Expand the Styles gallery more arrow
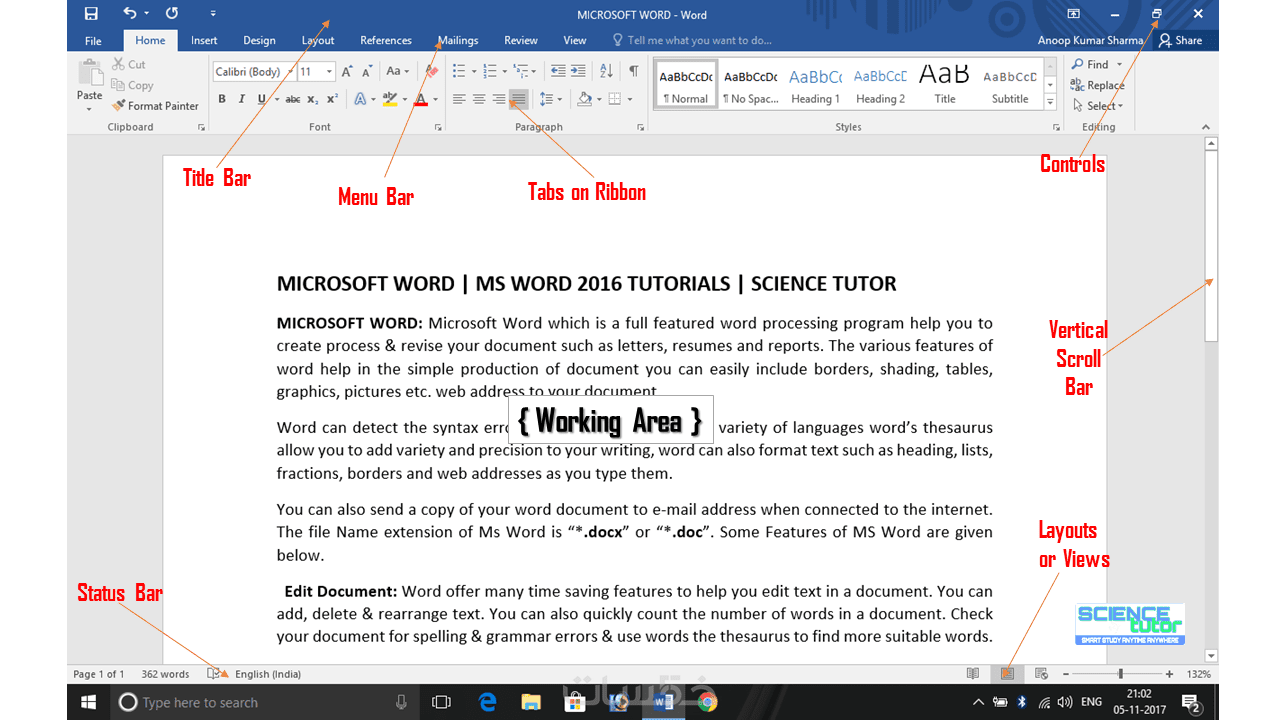The image size is (1280, 720). point(1050,102)
